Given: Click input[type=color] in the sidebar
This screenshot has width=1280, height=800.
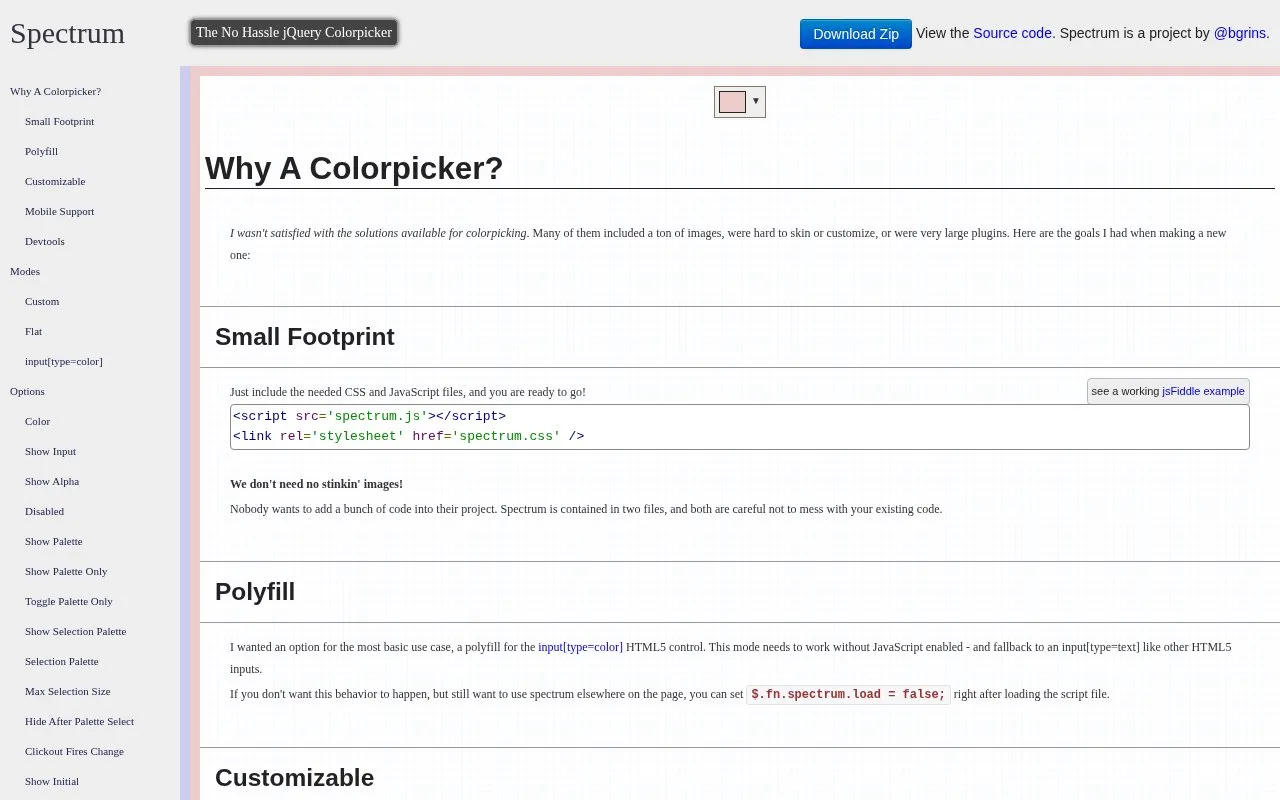Looking at the screenshot, I should pos(63,361).
